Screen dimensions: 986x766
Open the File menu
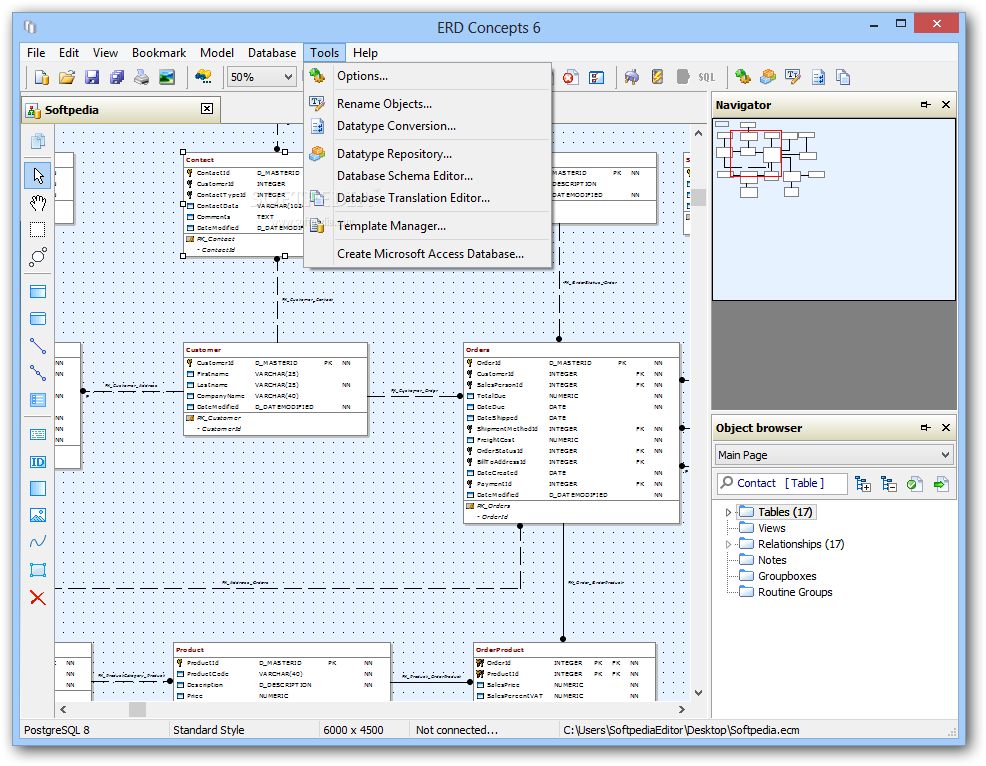tap(36, 53)
